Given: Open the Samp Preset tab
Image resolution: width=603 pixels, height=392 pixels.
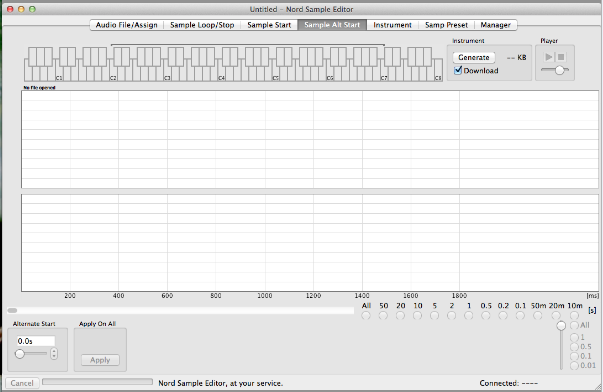Looking at the screenshot, I should pos(446,25).
